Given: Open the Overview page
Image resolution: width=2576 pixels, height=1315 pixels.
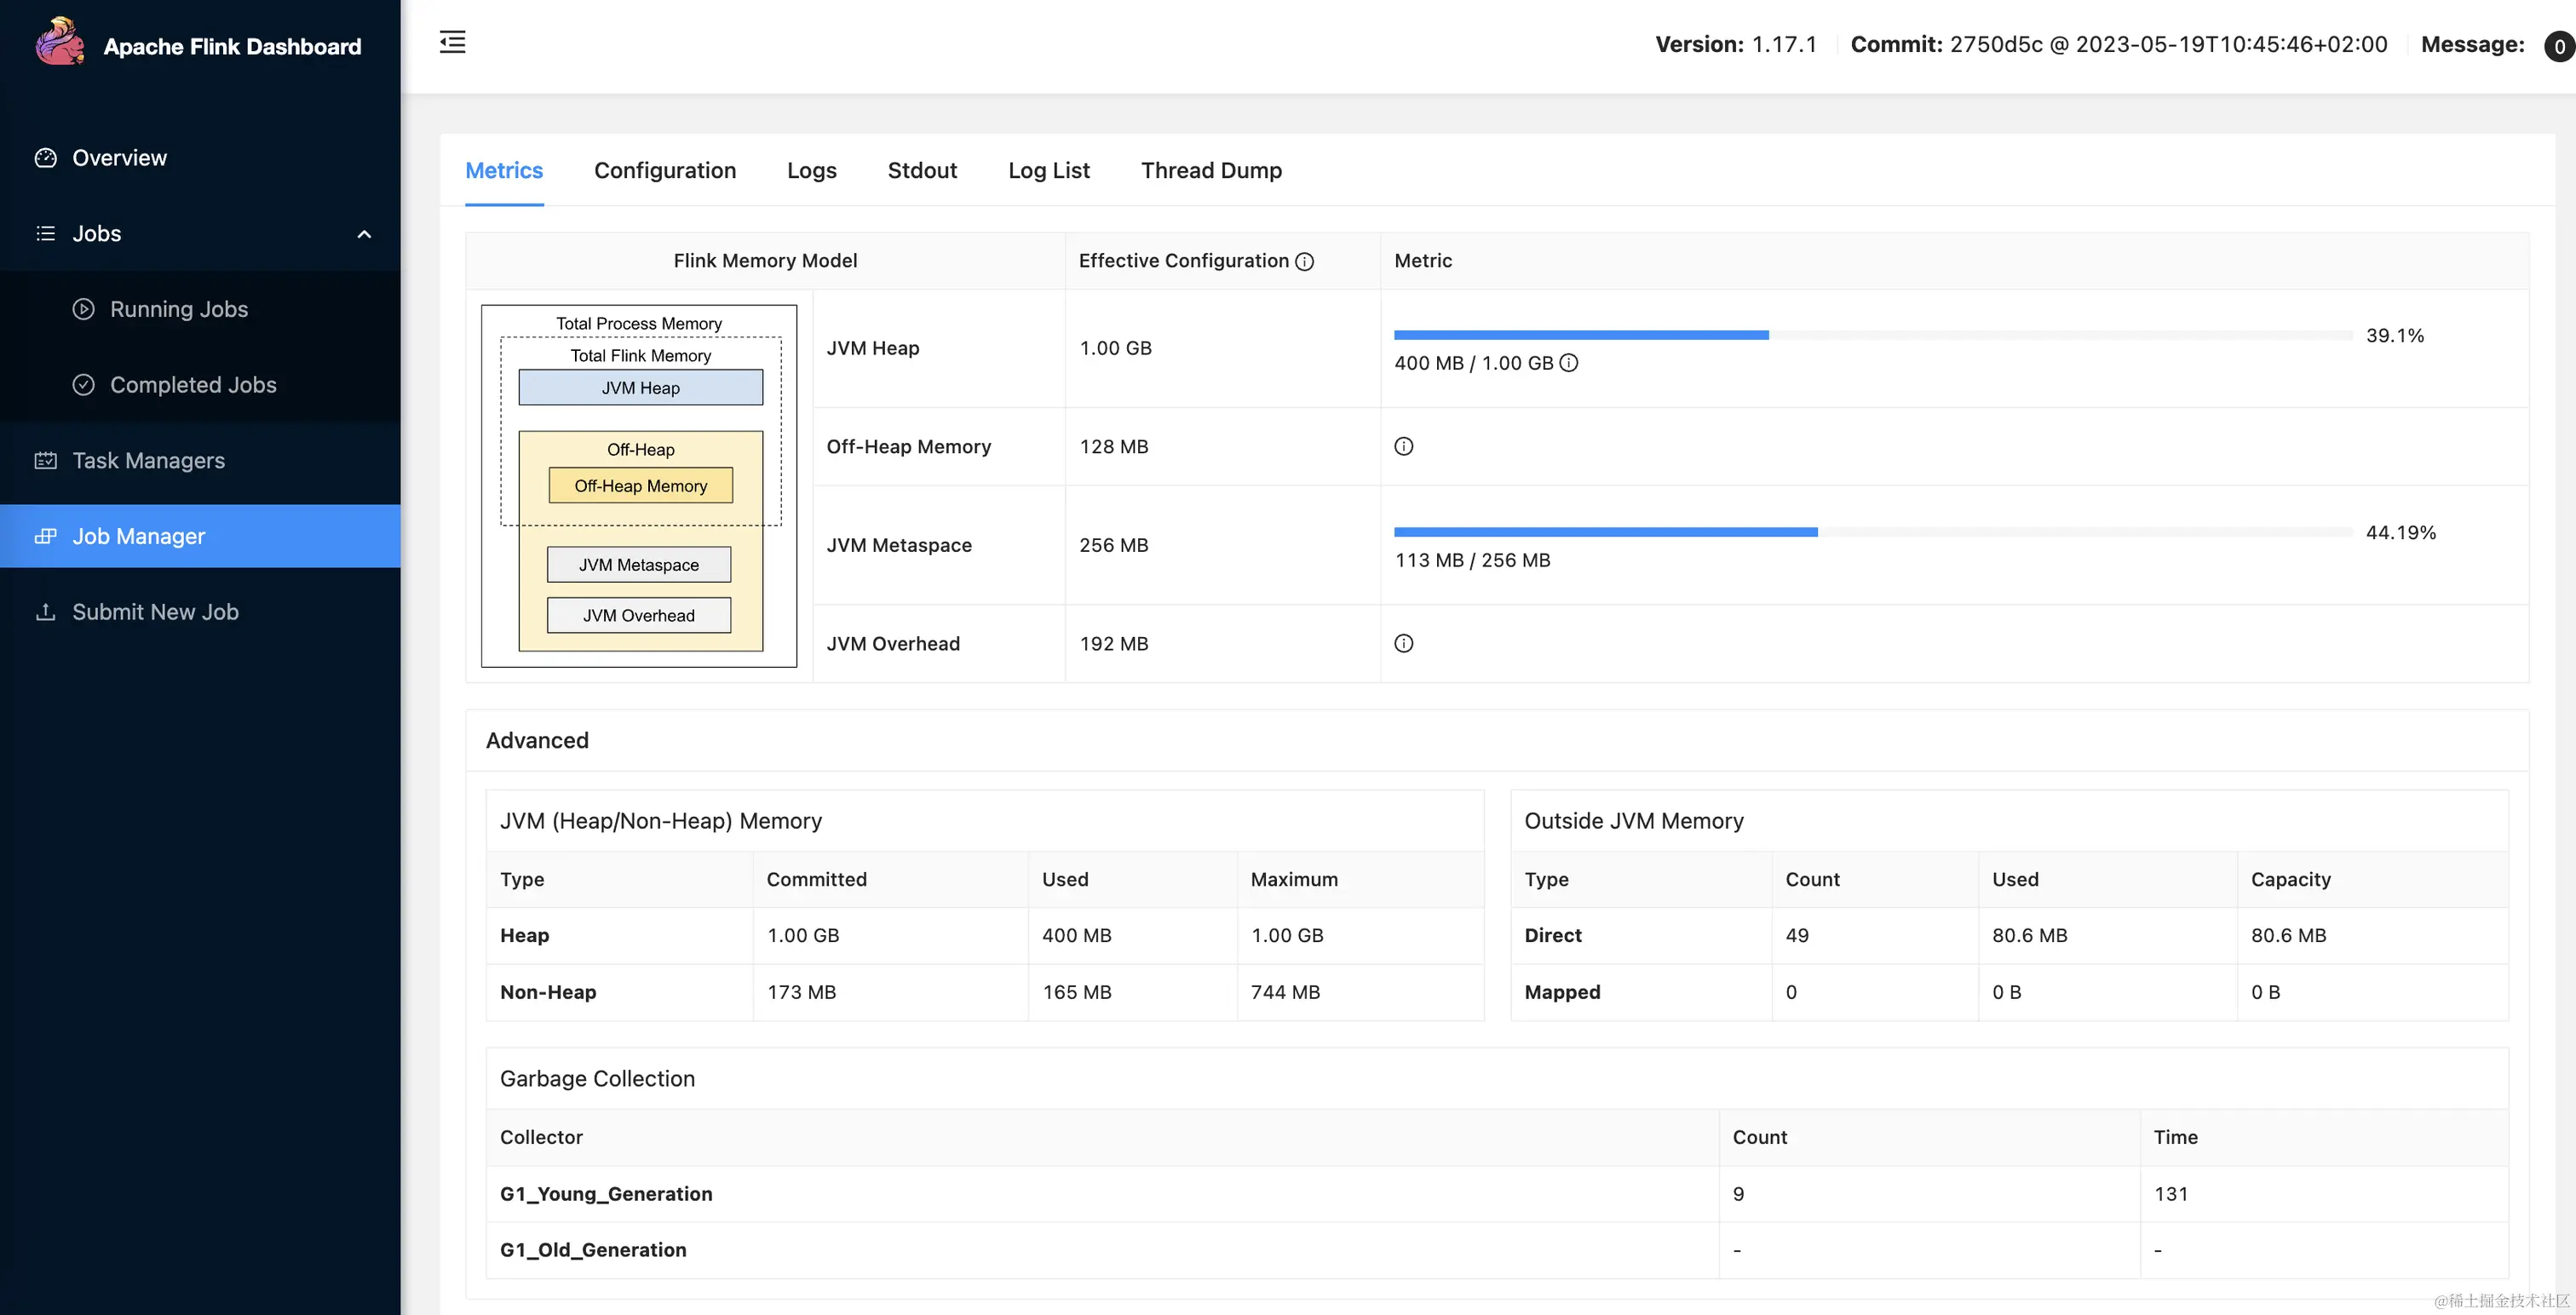Looking at the screenshot, I should pyautogui.click(x=200, y=158).
